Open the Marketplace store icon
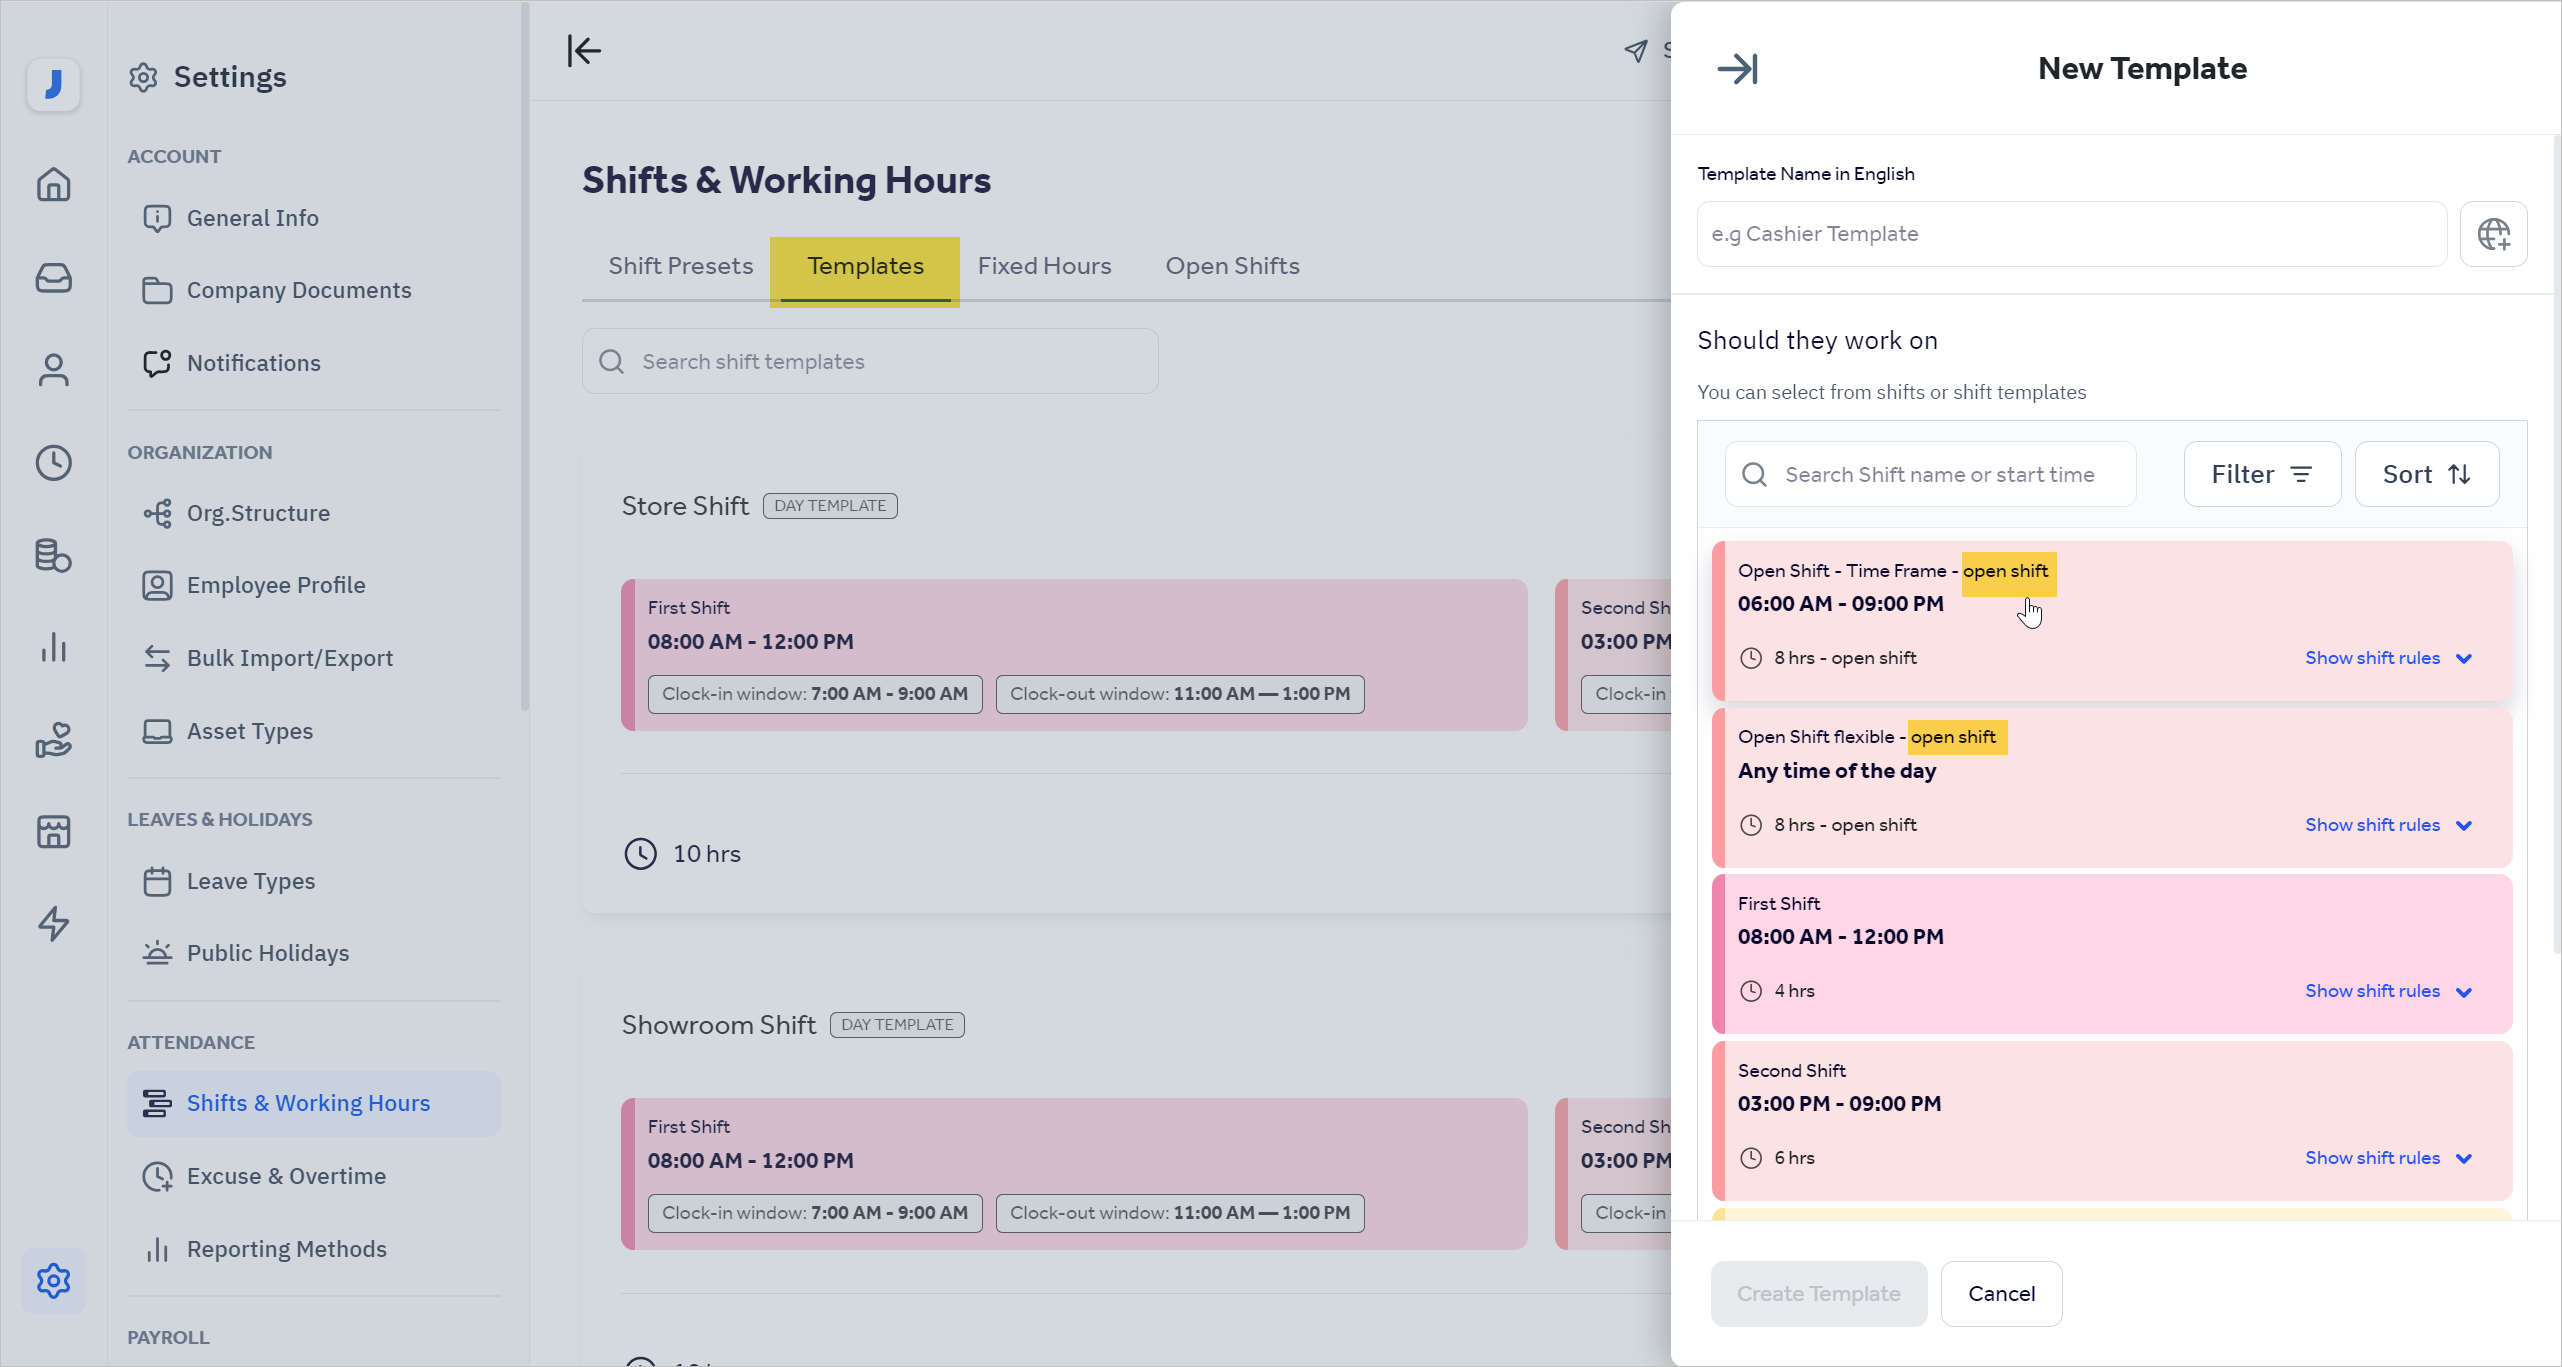Image resolution: width=2562 pixels, height=1367 pixels. (x=53, y=831)
